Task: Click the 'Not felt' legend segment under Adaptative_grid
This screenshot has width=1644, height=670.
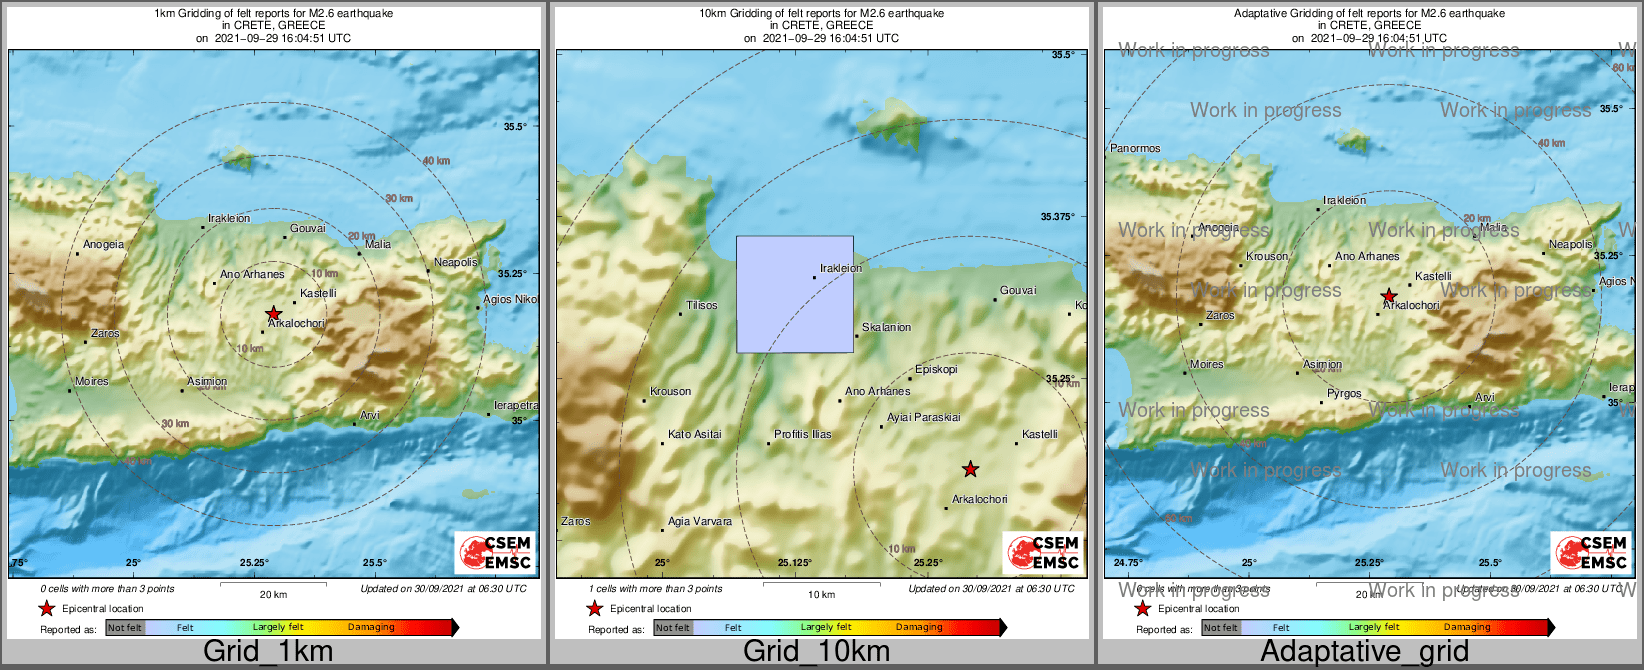Action: pyautogui.click(x=1221, y=627)
